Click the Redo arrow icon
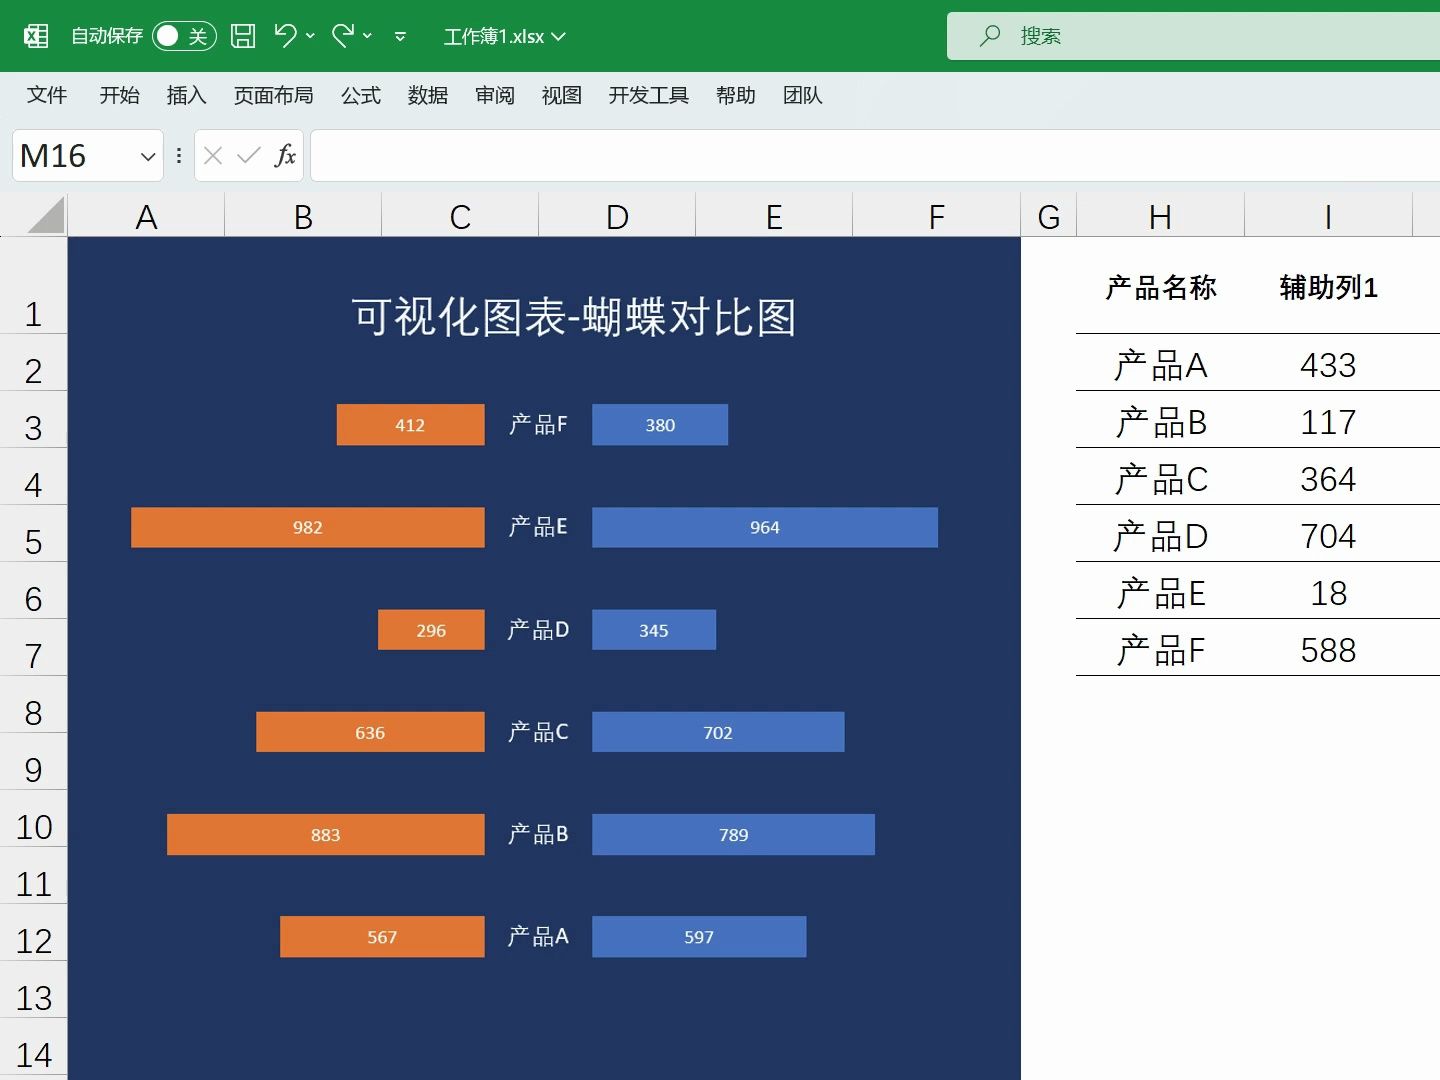The image size is (1440, 1080). click(x=342, y=36)
